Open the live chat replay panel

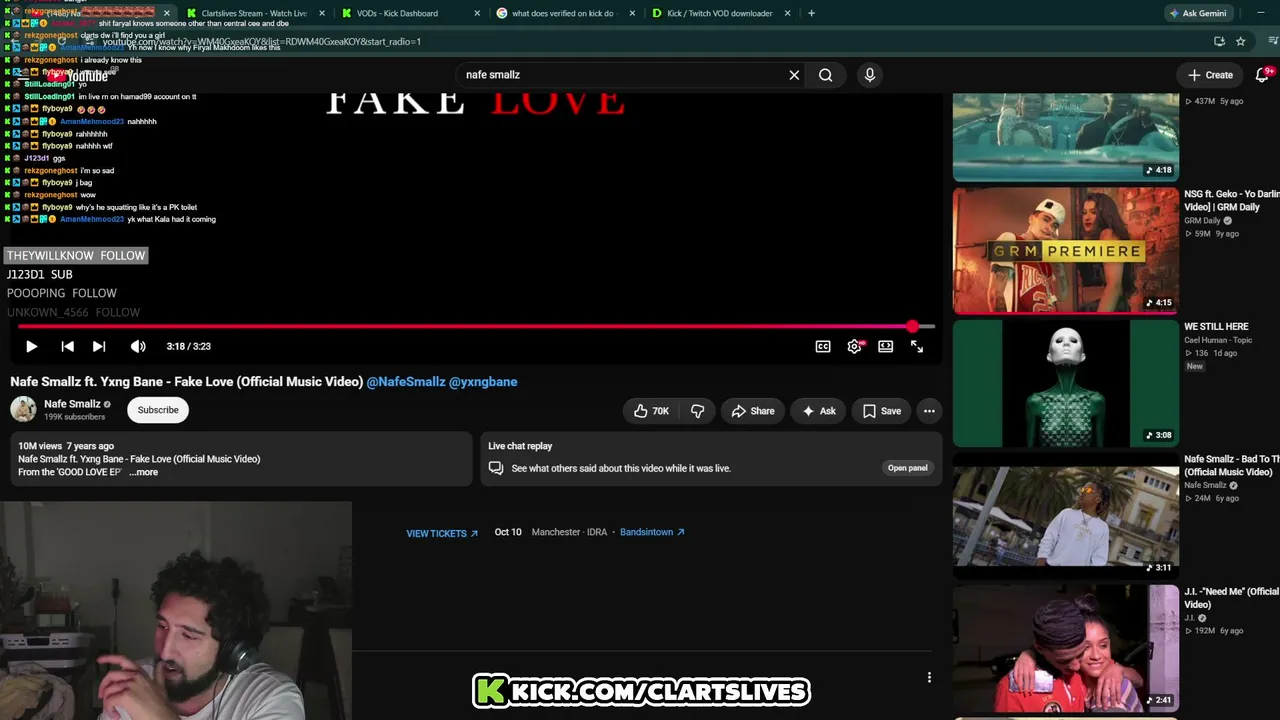tap(908, 468)
